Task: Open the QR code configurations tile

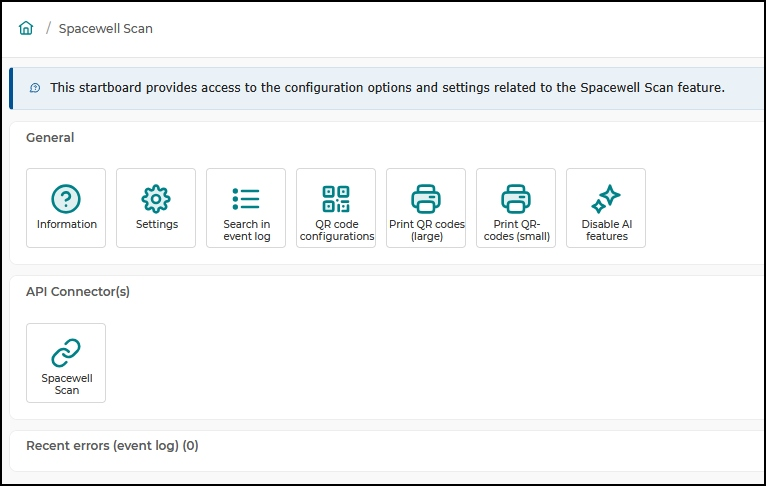Action: point(336,208)
